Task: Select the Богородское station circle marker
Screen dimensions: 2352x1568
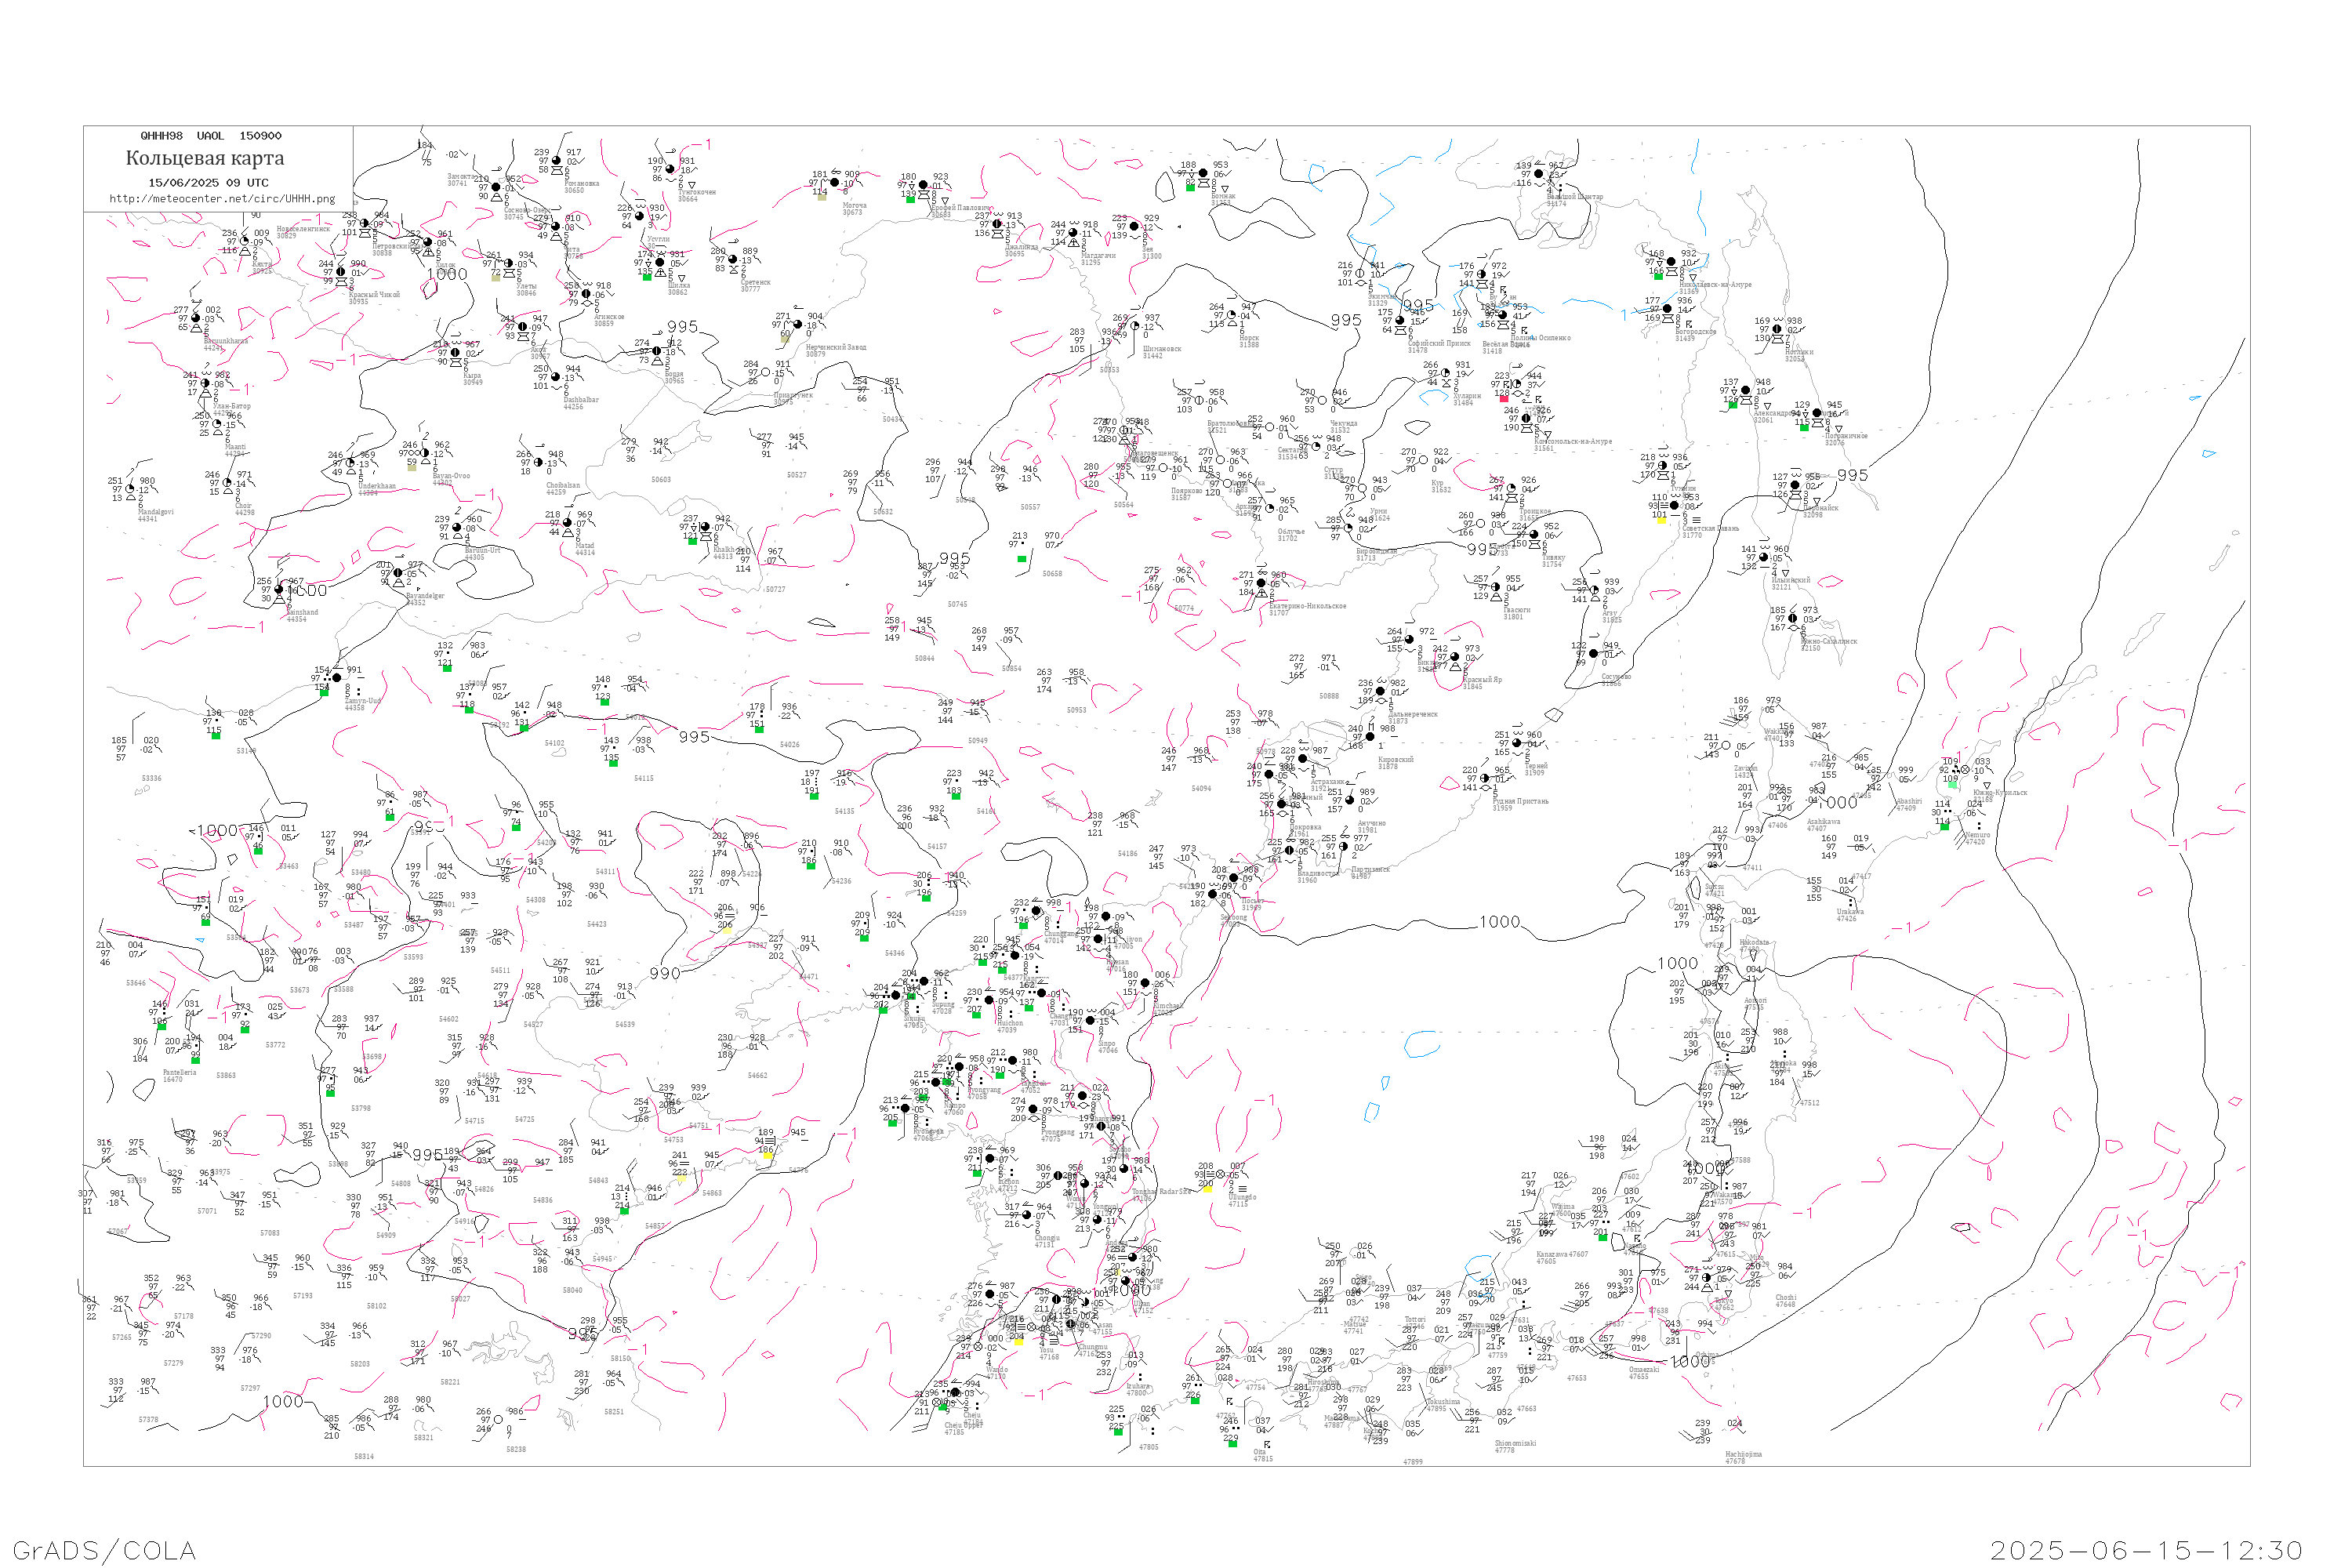Action: [x=1667, y=309]
